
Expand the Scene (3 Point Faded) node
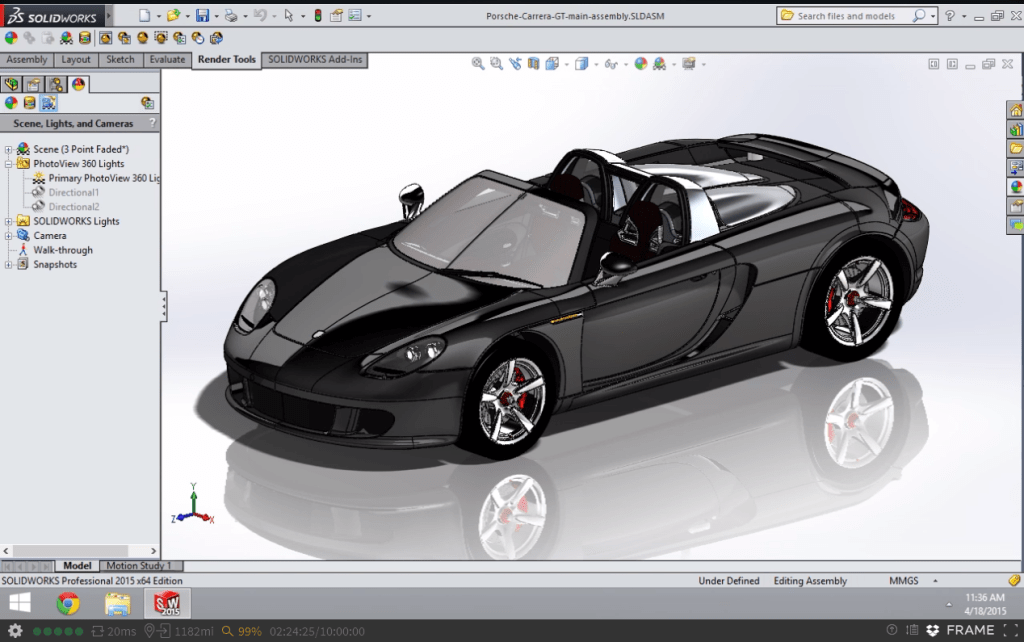(x=9, y=149)
